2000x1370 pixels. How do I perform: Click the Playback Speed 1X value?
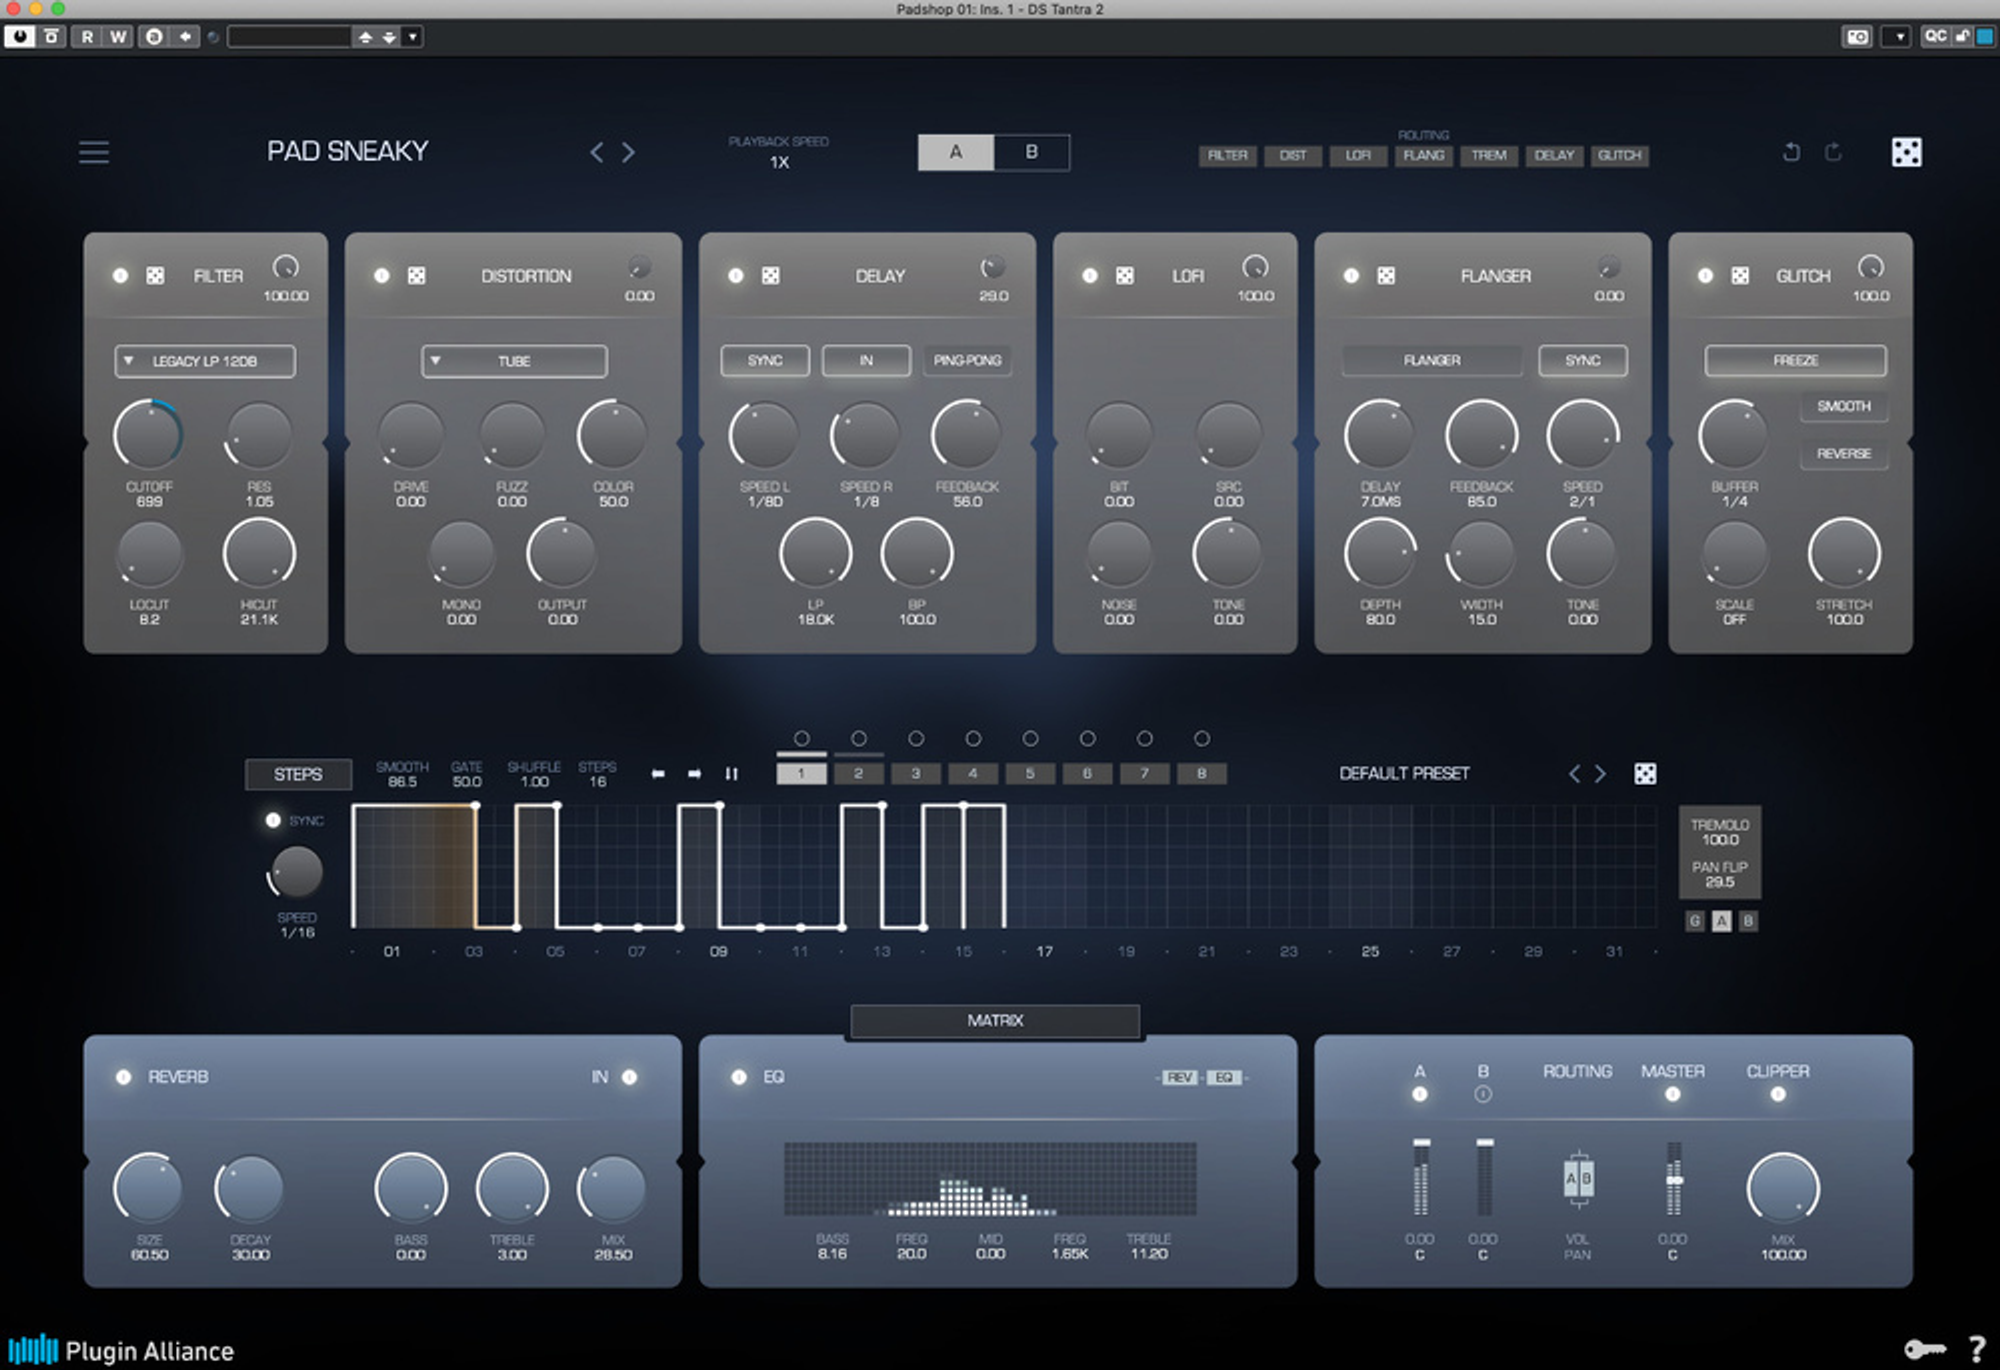coord(779,162)
